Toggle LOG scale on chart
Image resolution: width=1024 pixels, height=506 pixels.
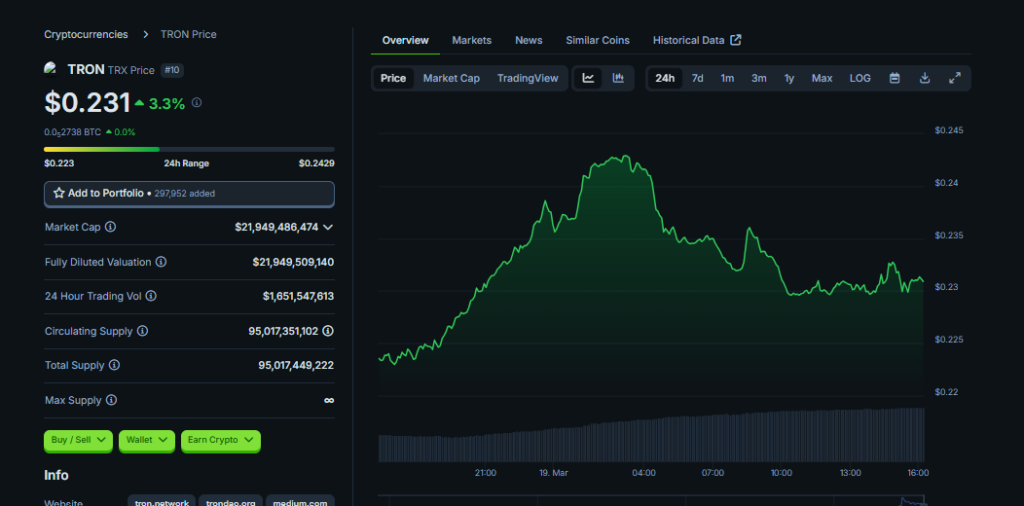[x=860, y=78]
